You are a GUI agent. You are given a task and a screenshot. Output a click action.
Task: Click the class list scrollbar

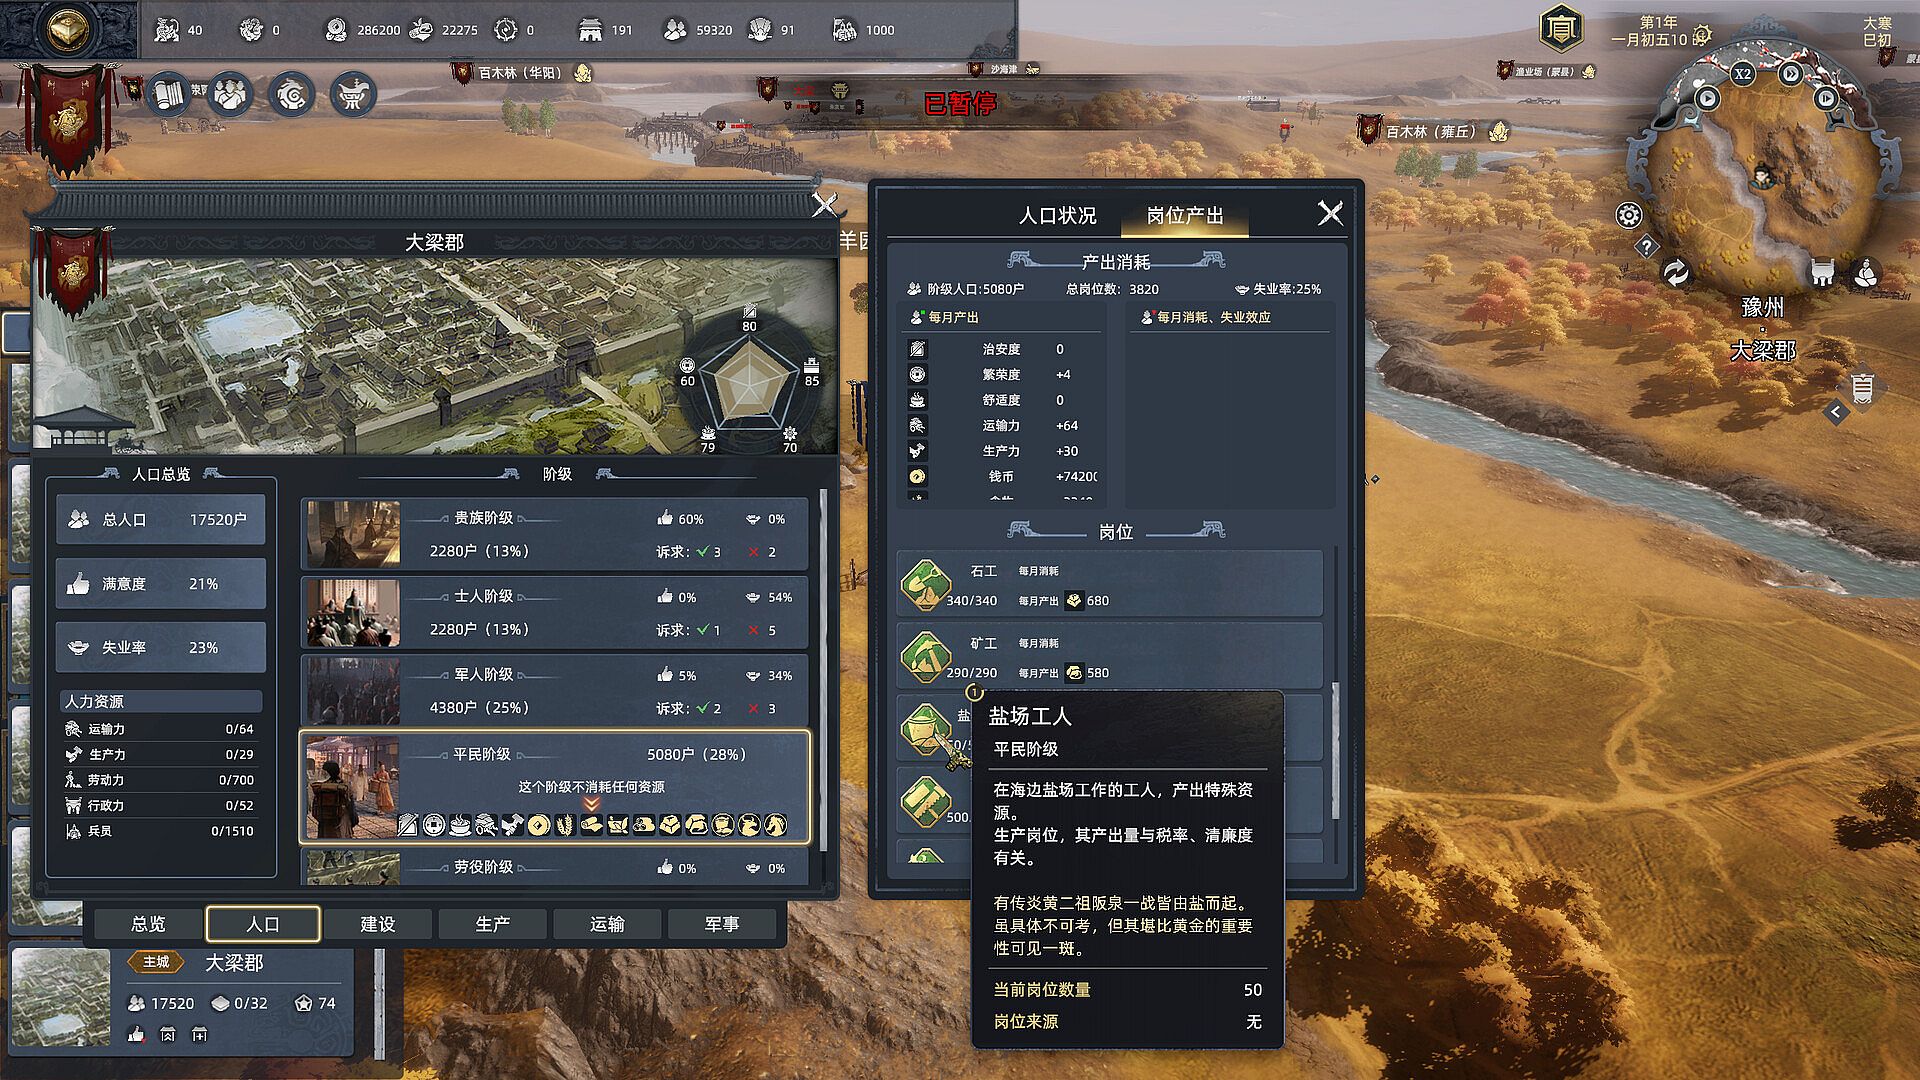(x=824, y=670)
